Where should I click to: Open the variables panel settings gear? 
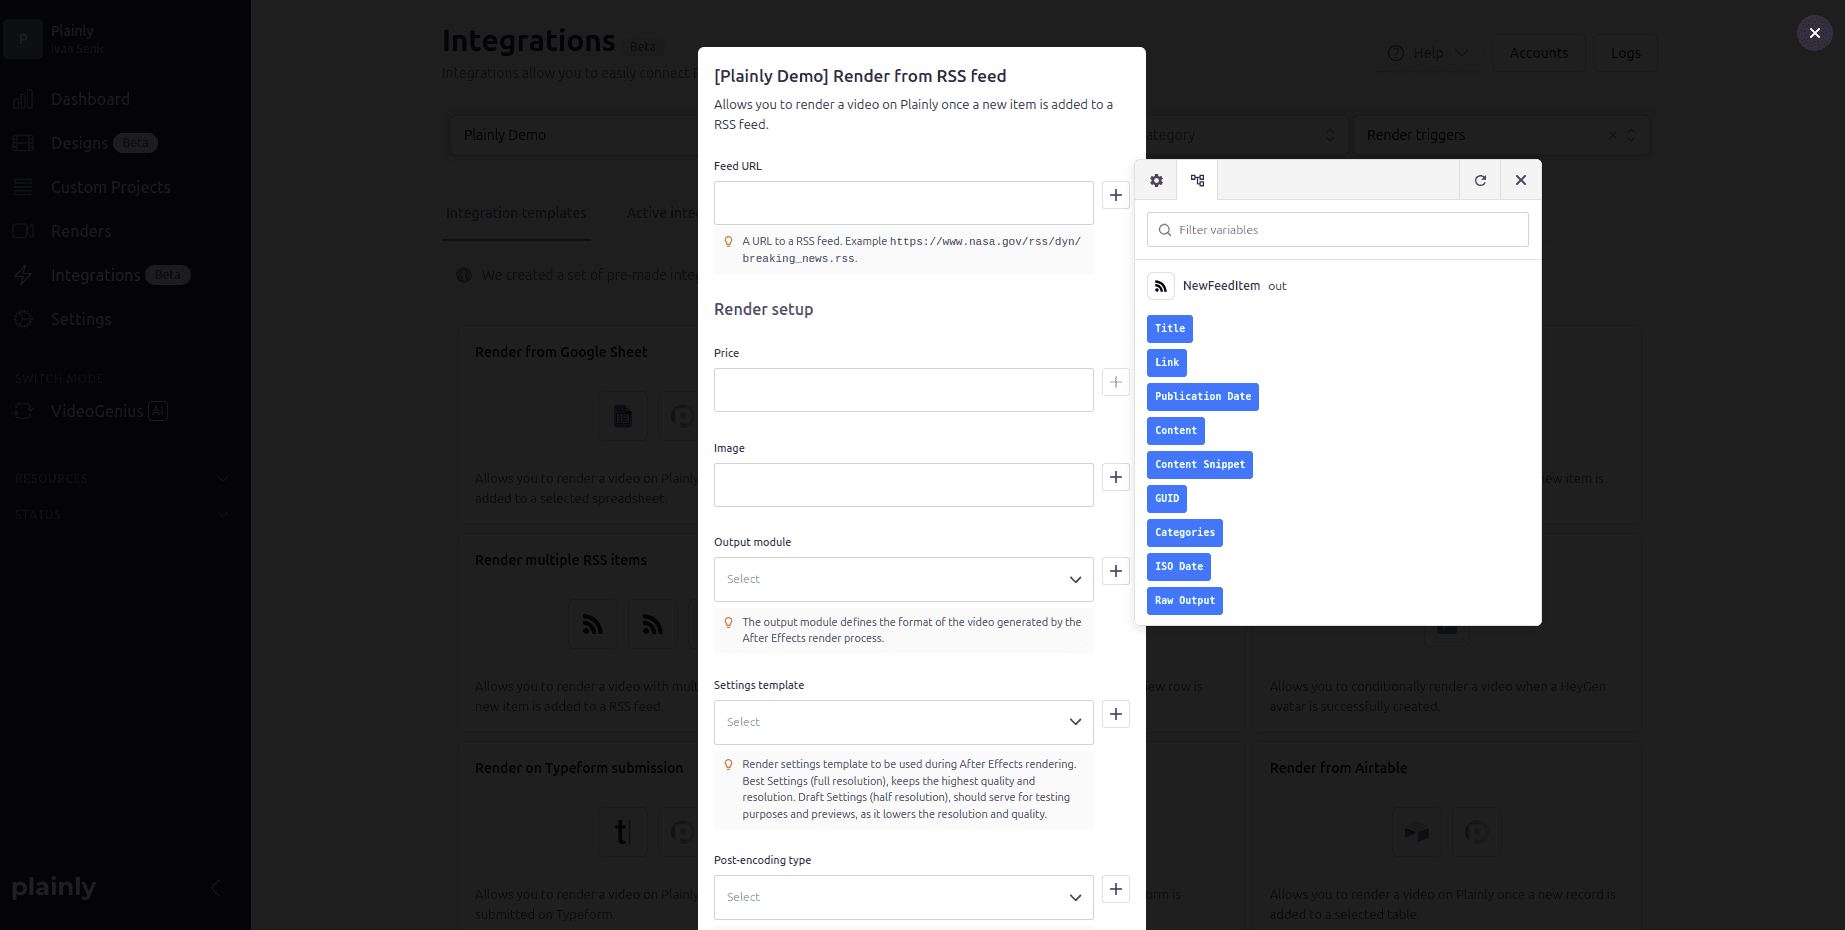click(1156, 181)
